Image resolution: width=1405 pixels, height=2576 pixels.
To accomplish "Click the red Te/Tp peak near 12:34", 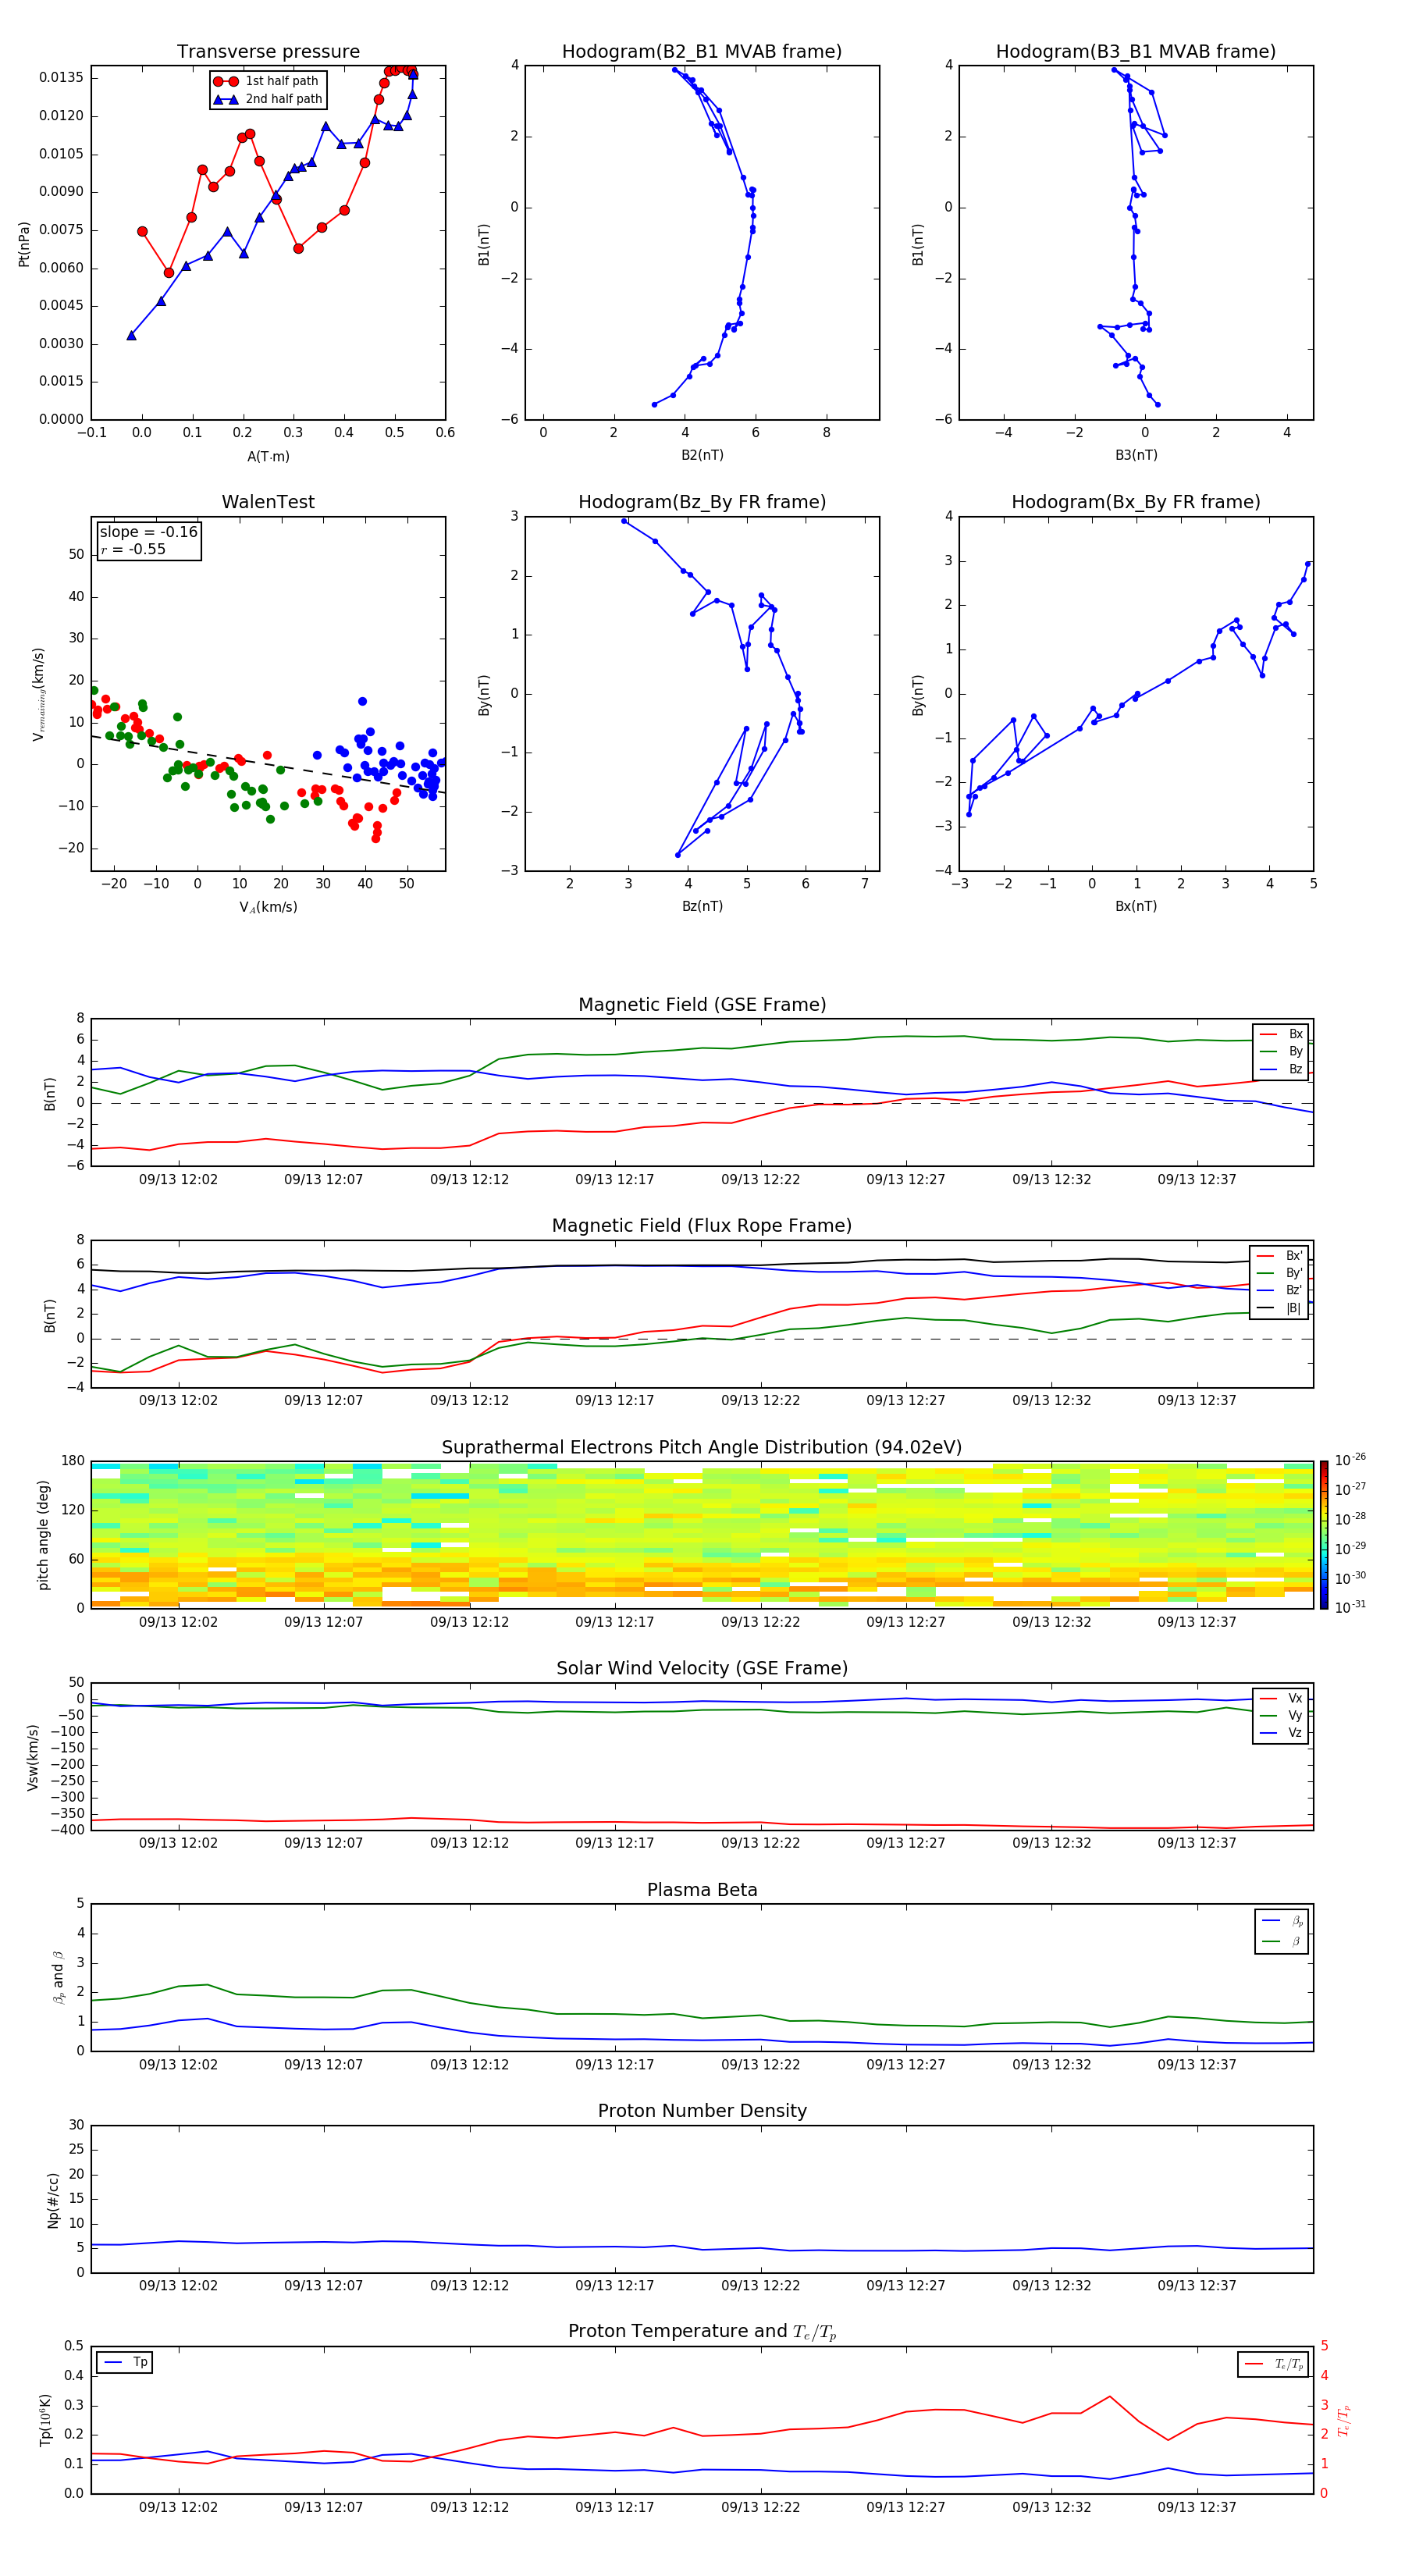I will pos(1109,2396).
